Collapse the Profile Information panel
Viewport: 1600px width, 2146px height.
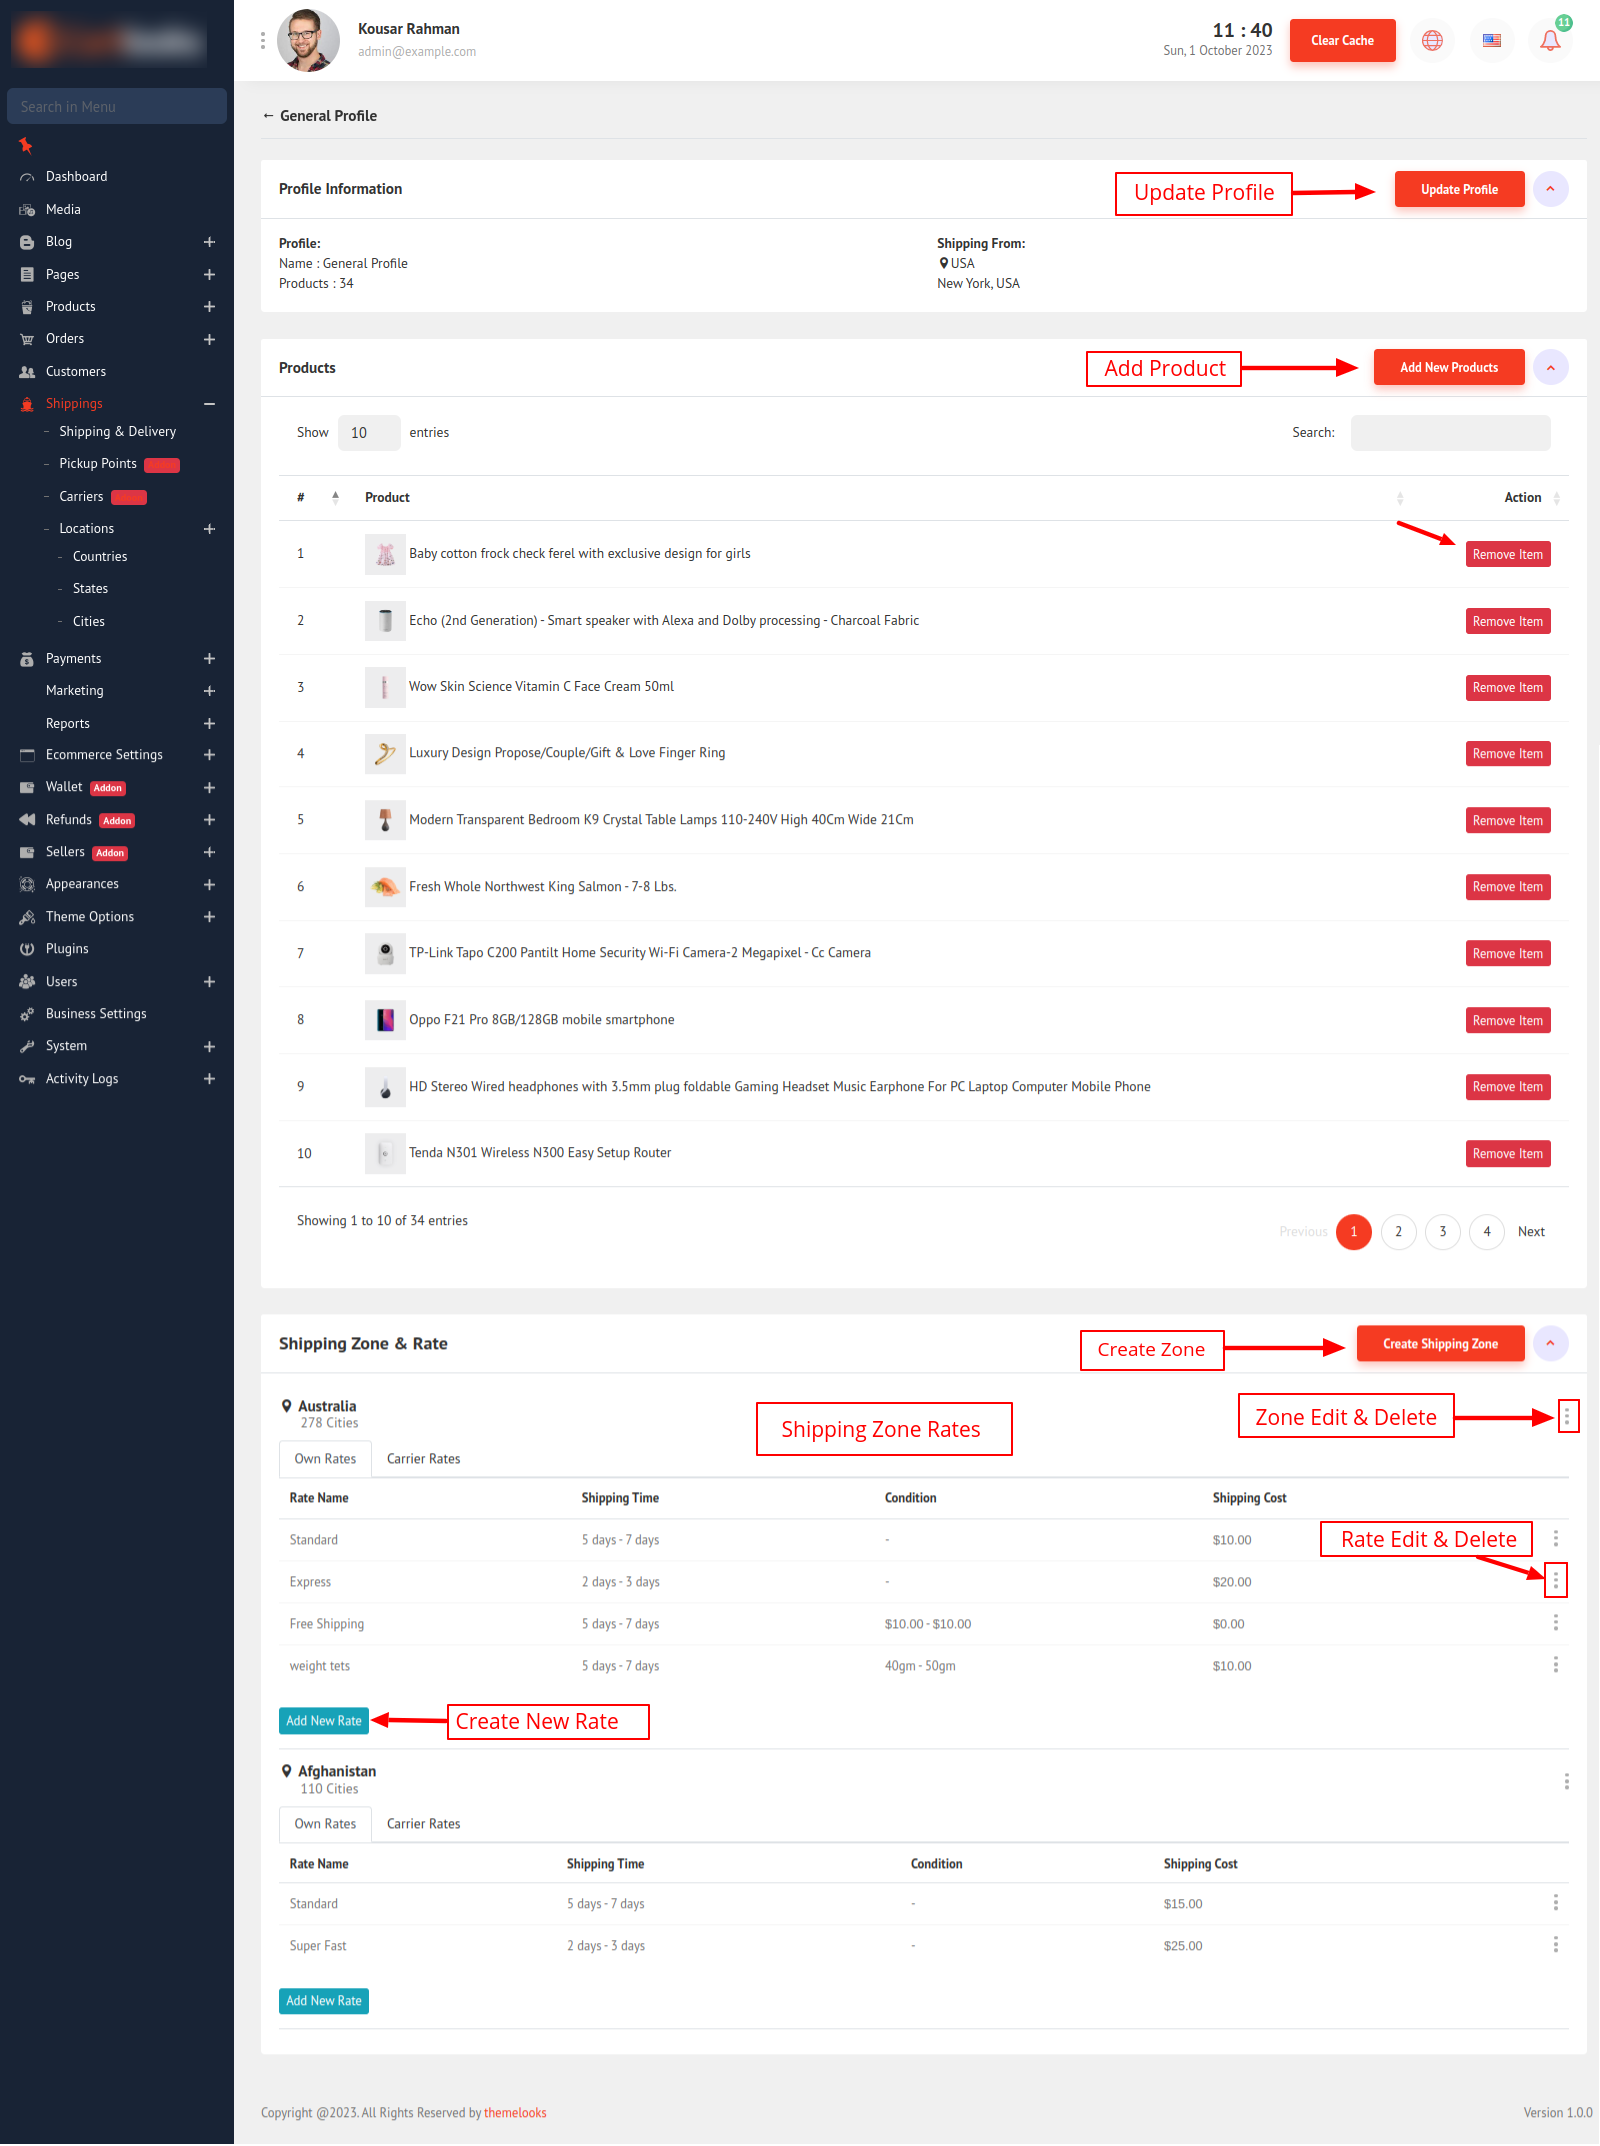click(1550, 189)
